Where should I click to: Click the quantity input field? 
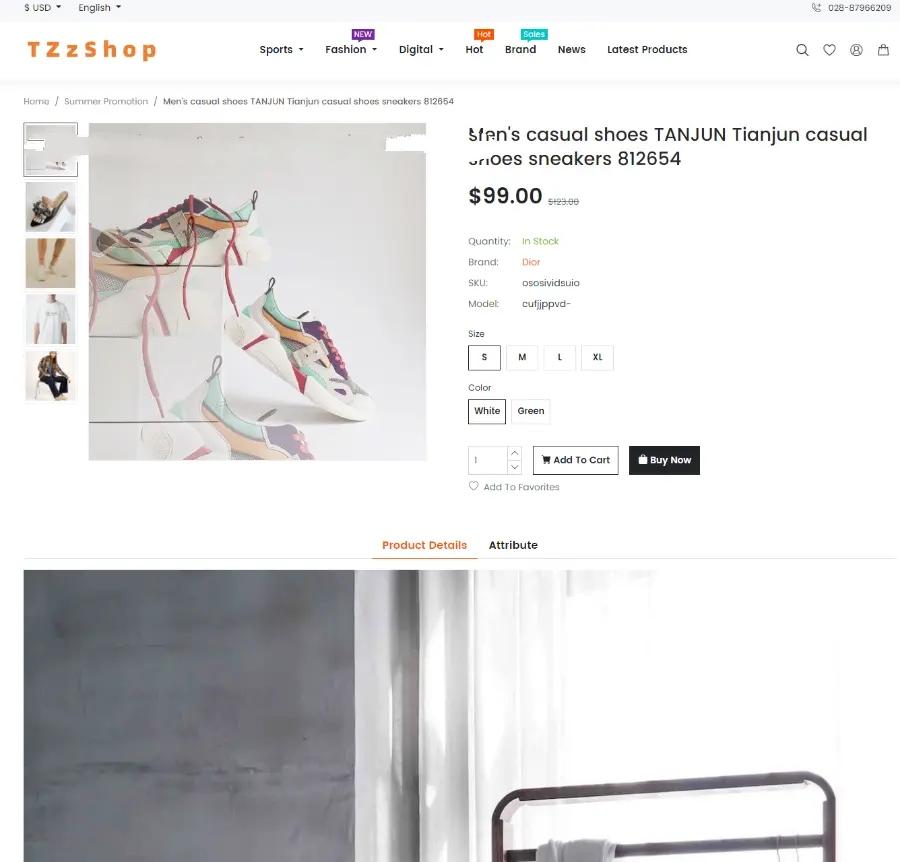tap(488, 460)
